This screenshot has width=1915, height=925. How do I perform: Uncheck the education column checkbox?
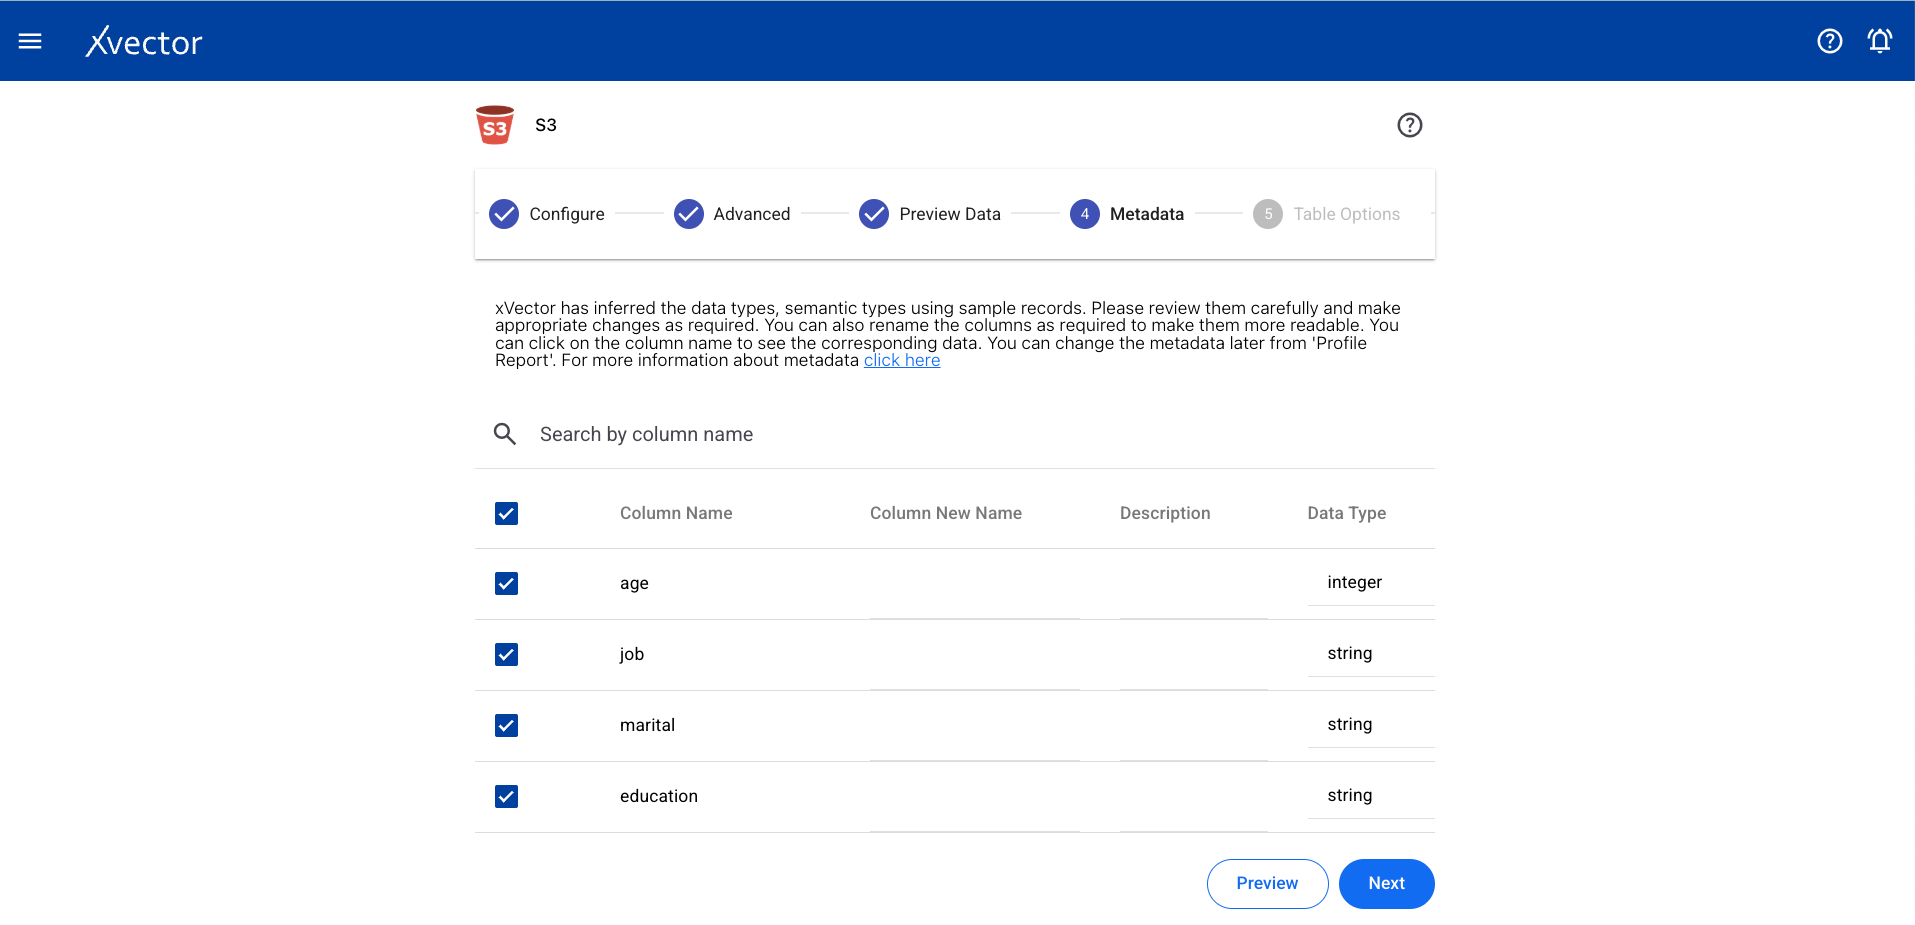pos(506,796)
